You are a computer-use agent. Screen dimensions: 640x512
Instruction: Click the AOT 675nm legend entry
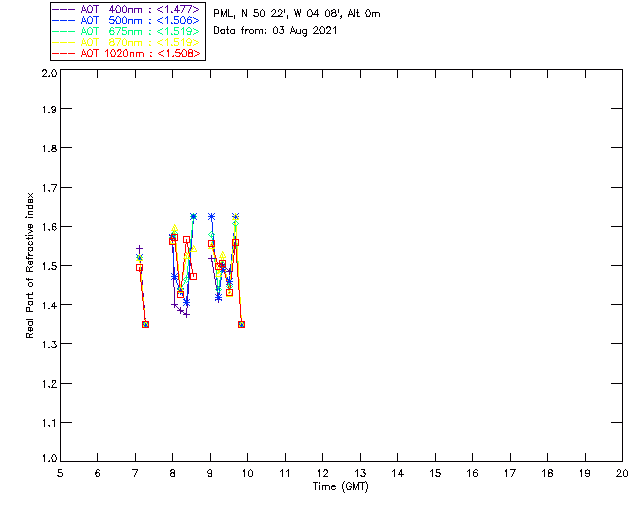126,31
